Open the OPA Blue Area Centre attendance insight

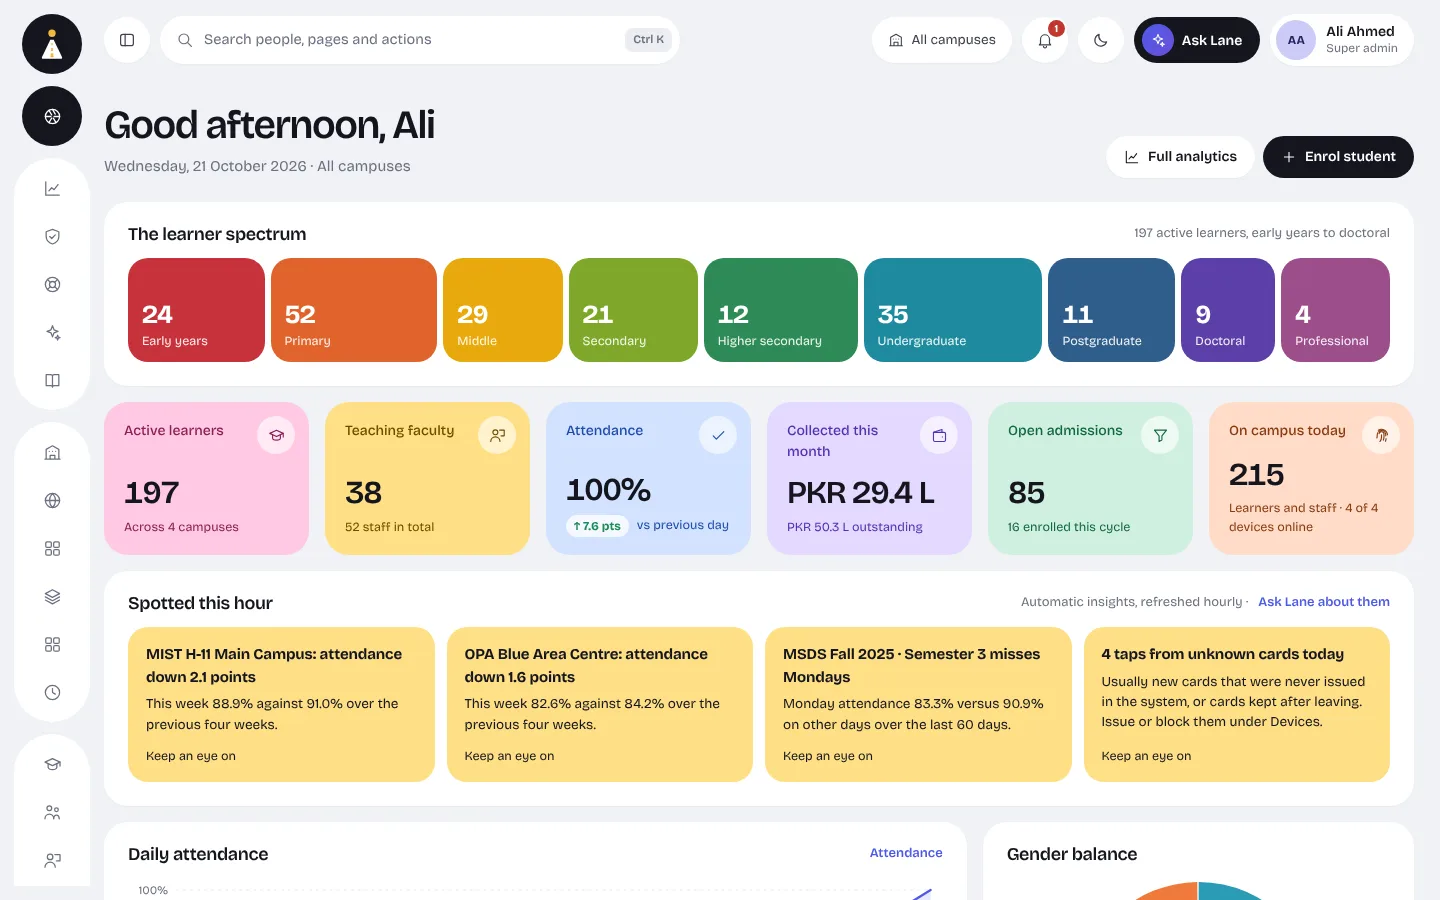click(x=600, y=705)
